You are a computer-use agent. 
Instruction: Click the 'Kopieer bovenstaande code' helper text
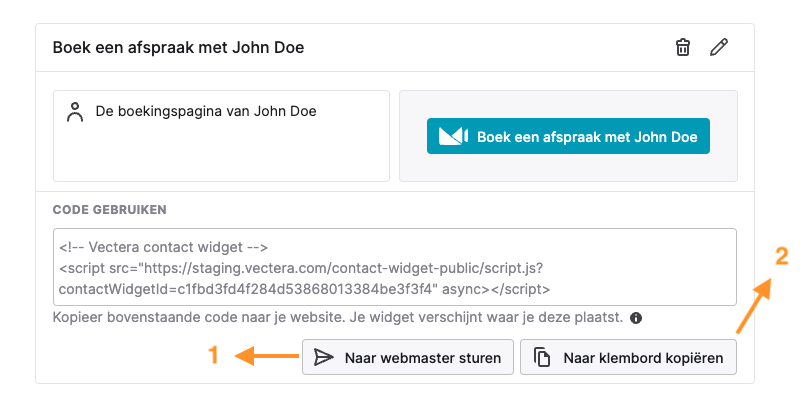coord(339,317)
